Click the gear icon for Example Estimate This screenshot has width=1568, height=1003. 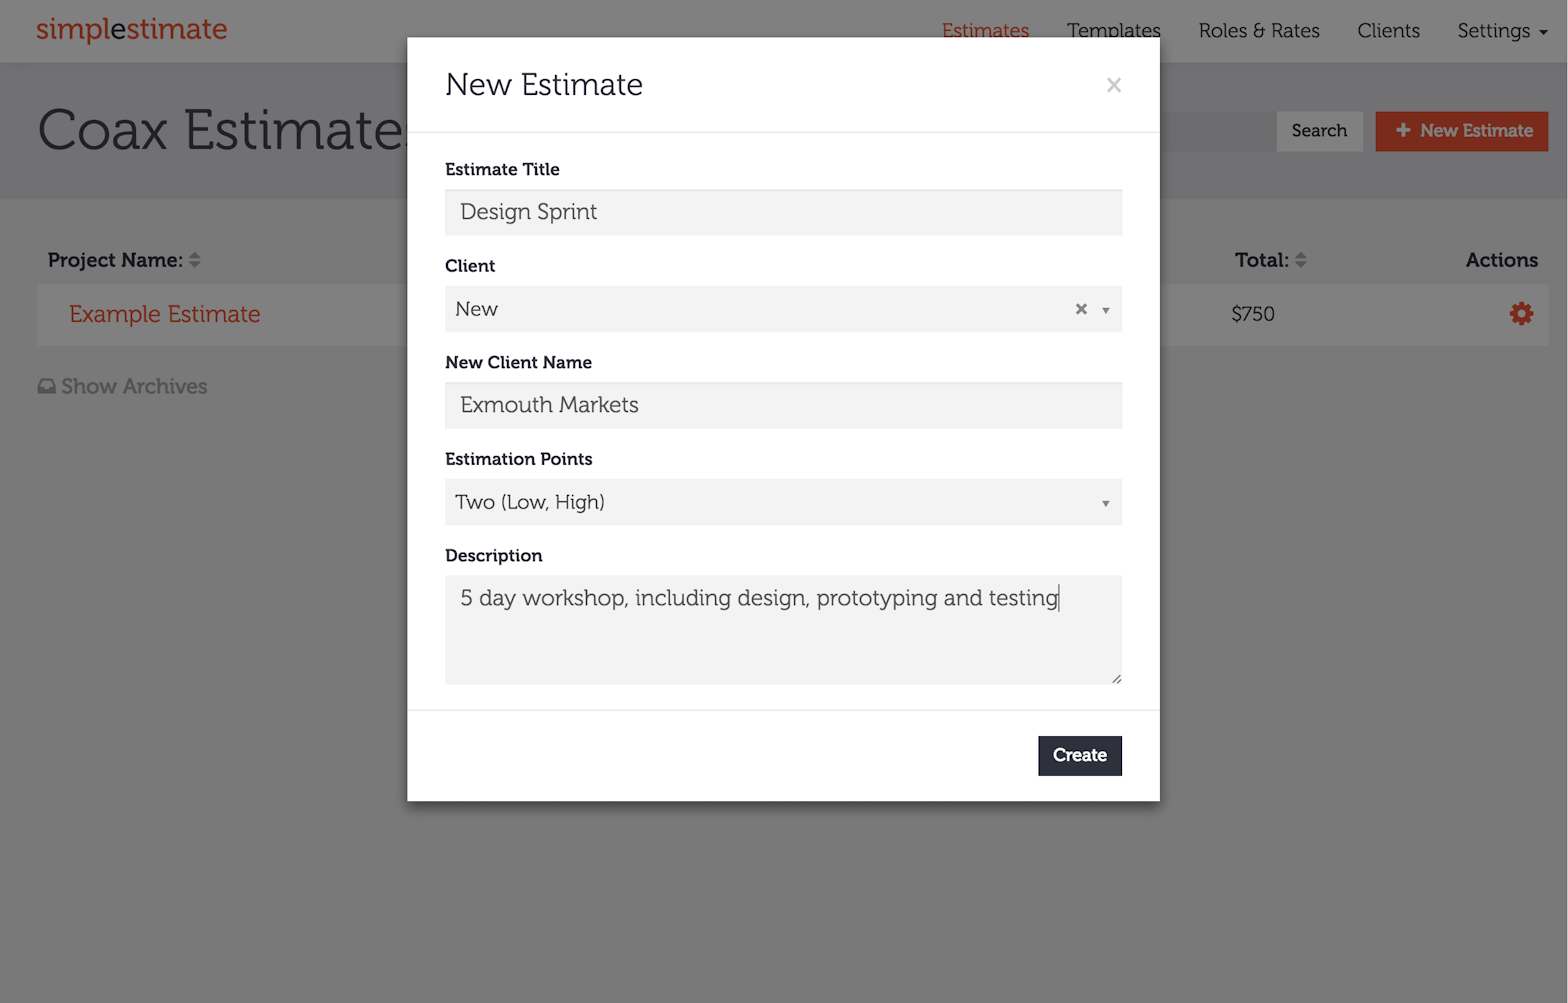[x=1520, y=314]
